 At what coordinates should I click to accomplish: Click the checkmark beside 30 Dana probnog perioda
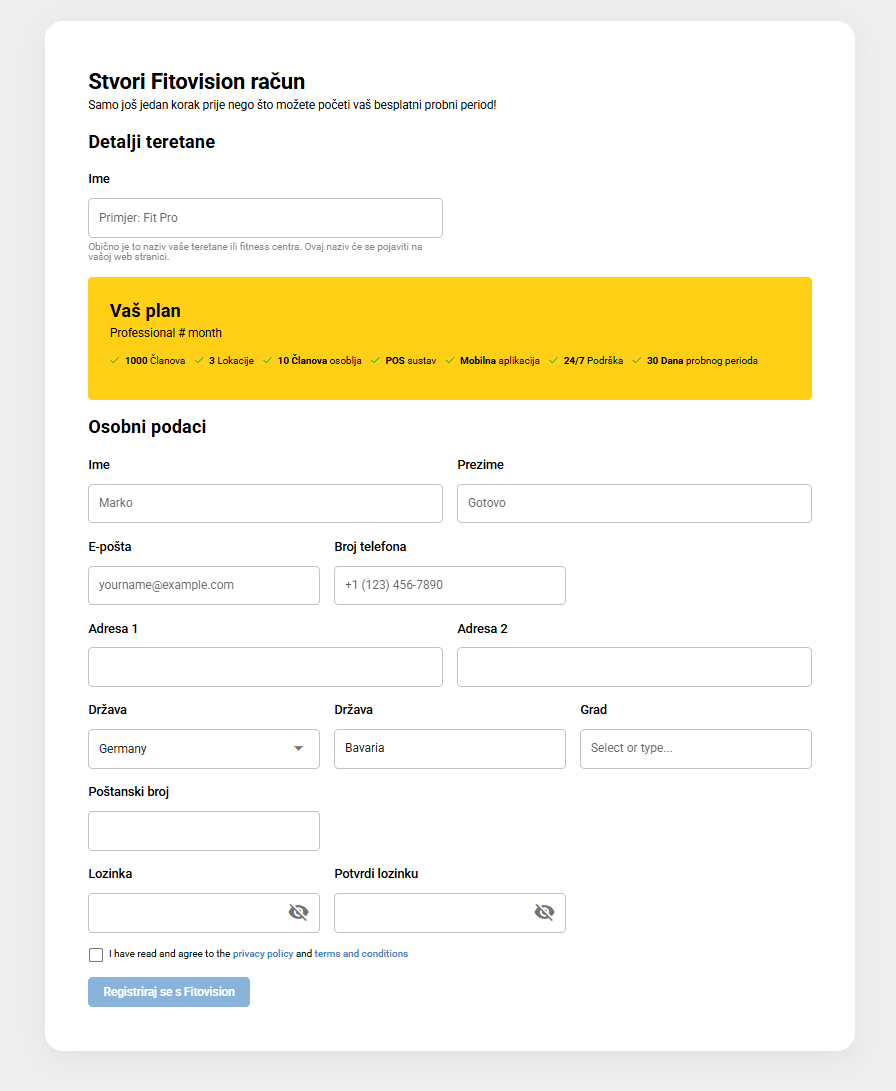pos(637,360)
